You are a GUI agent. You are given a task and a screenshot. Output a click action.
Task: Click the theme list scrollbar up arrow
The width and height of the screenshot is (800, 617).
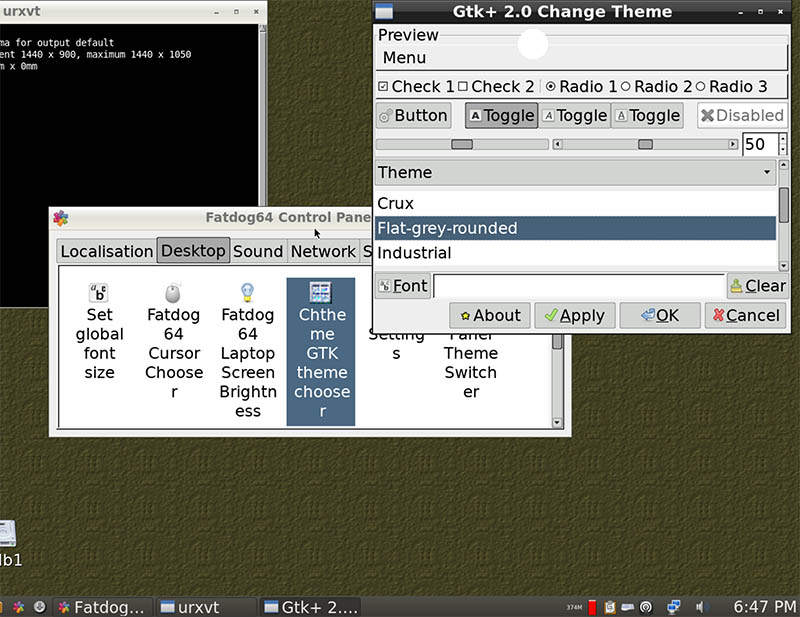[784, 165]
